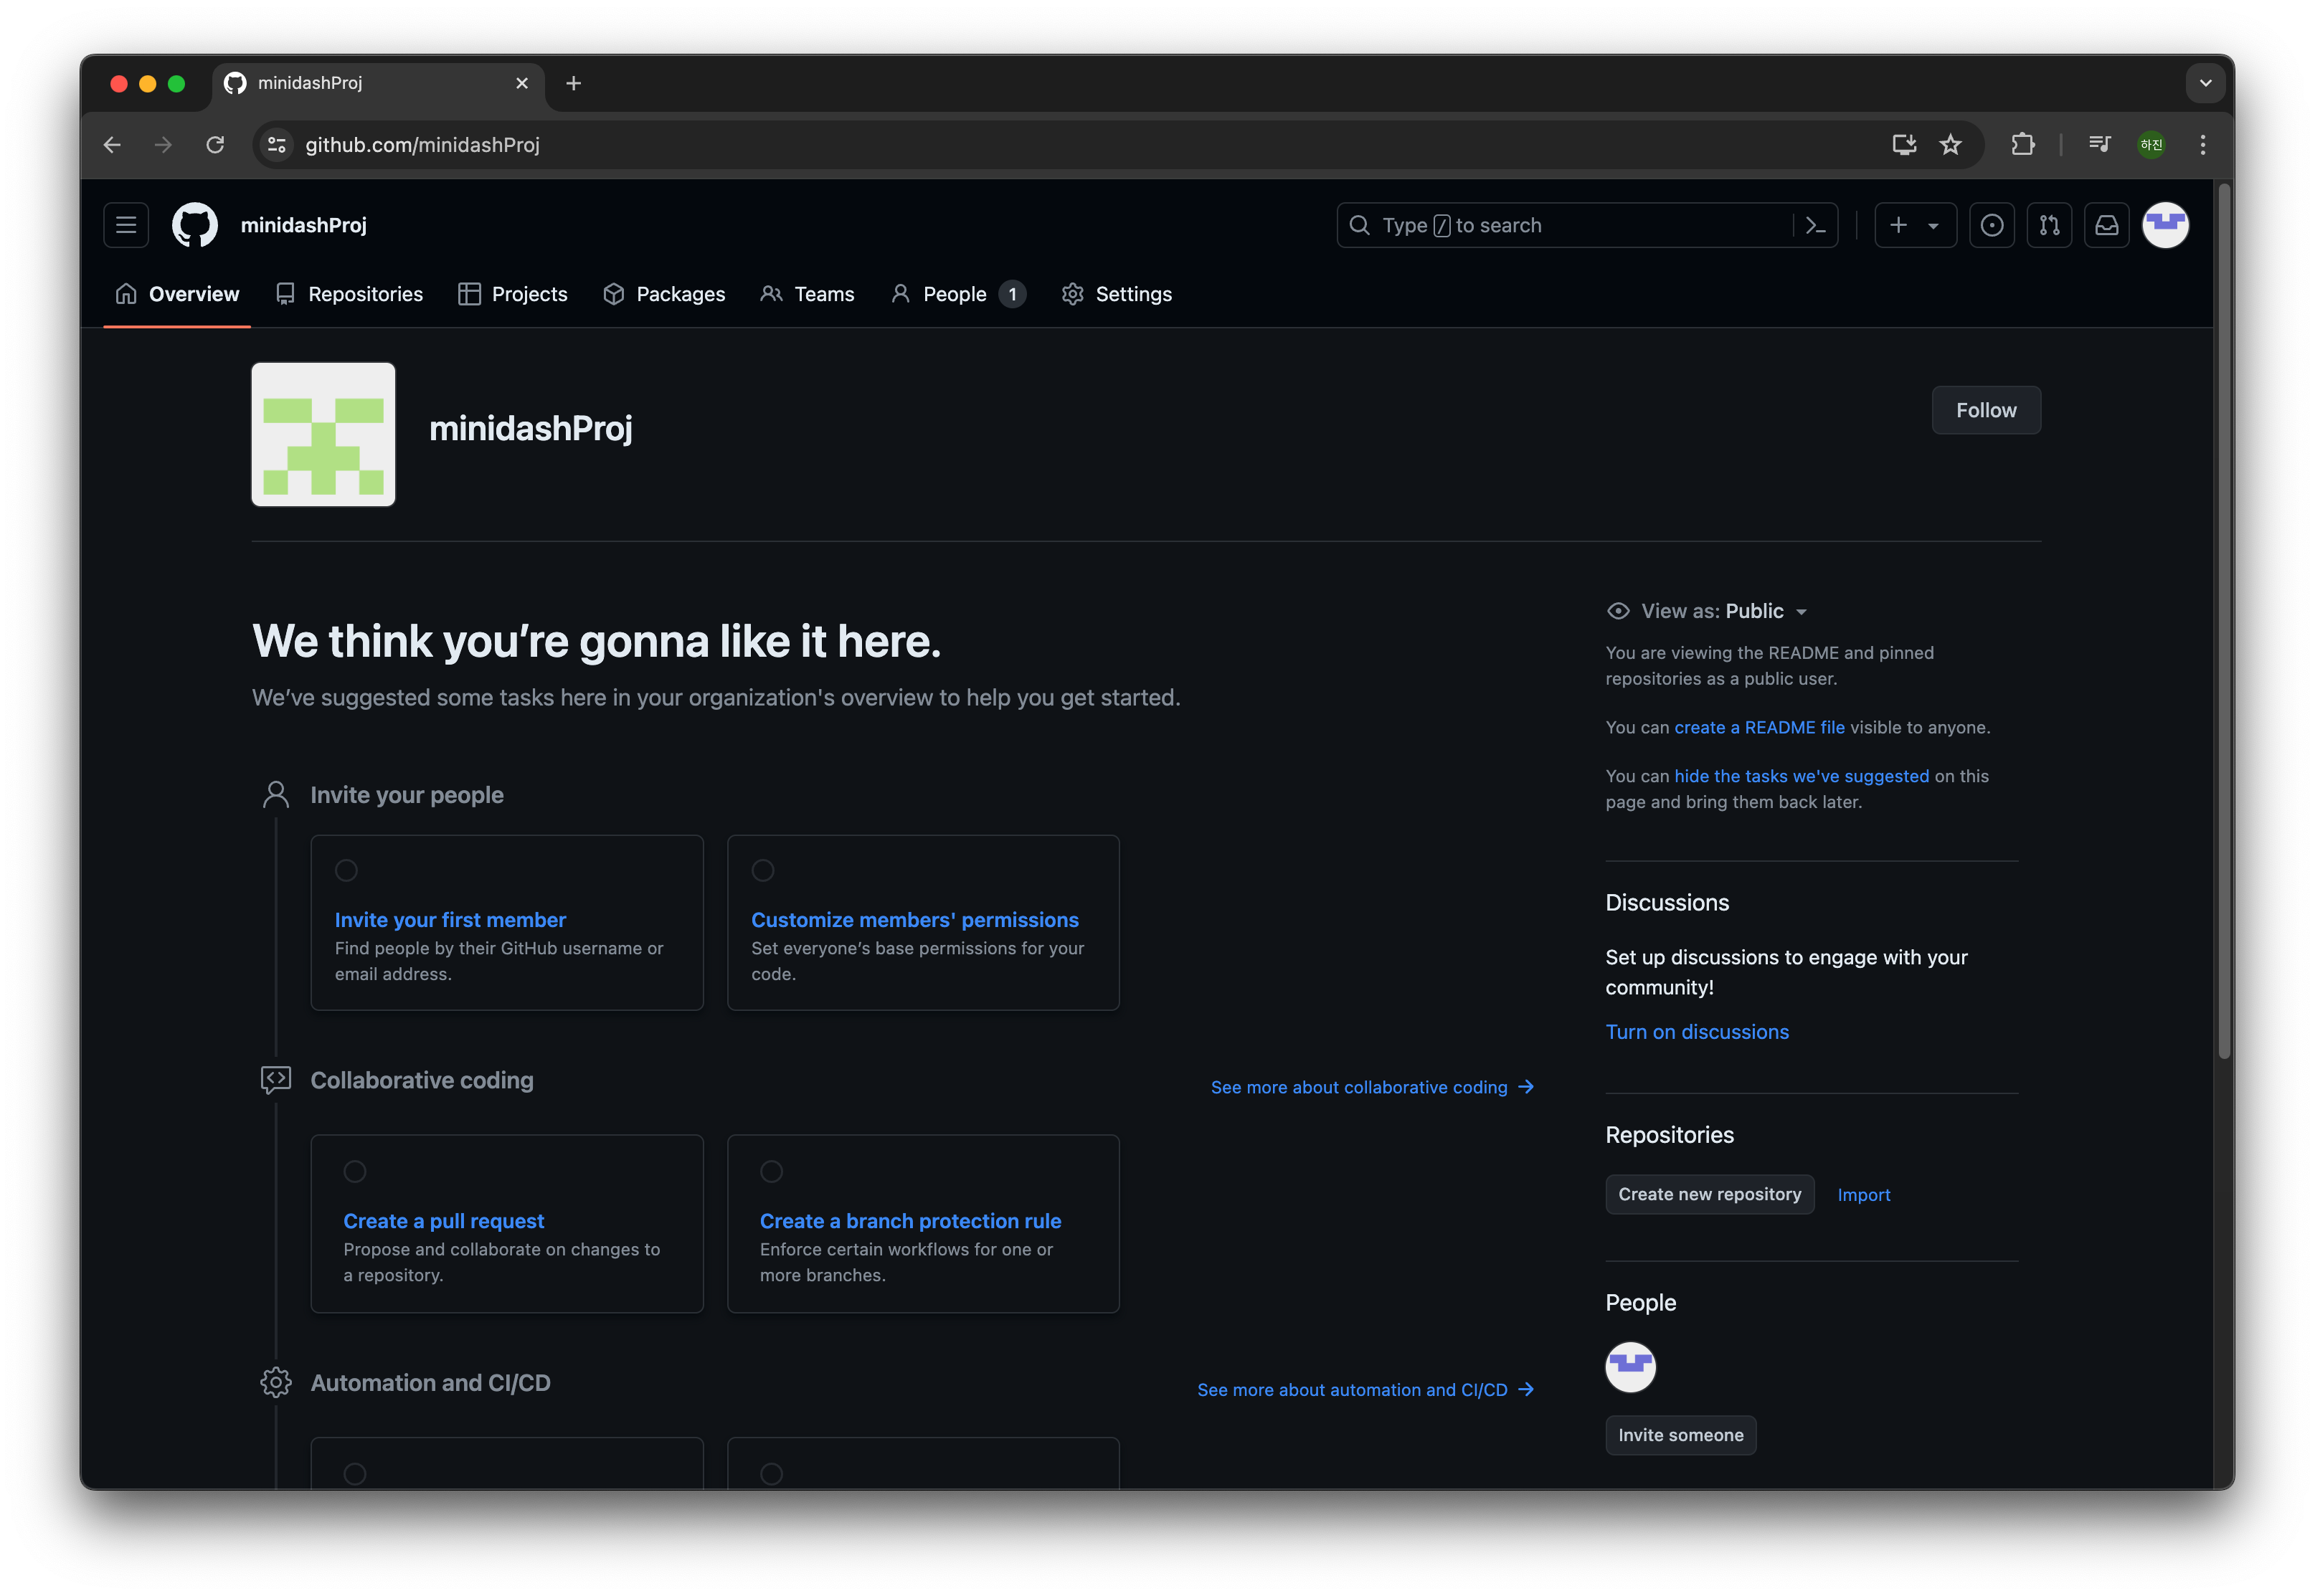Bookmark this page with the star icon
The image size is (2315, 1596).
(1950, 145)
